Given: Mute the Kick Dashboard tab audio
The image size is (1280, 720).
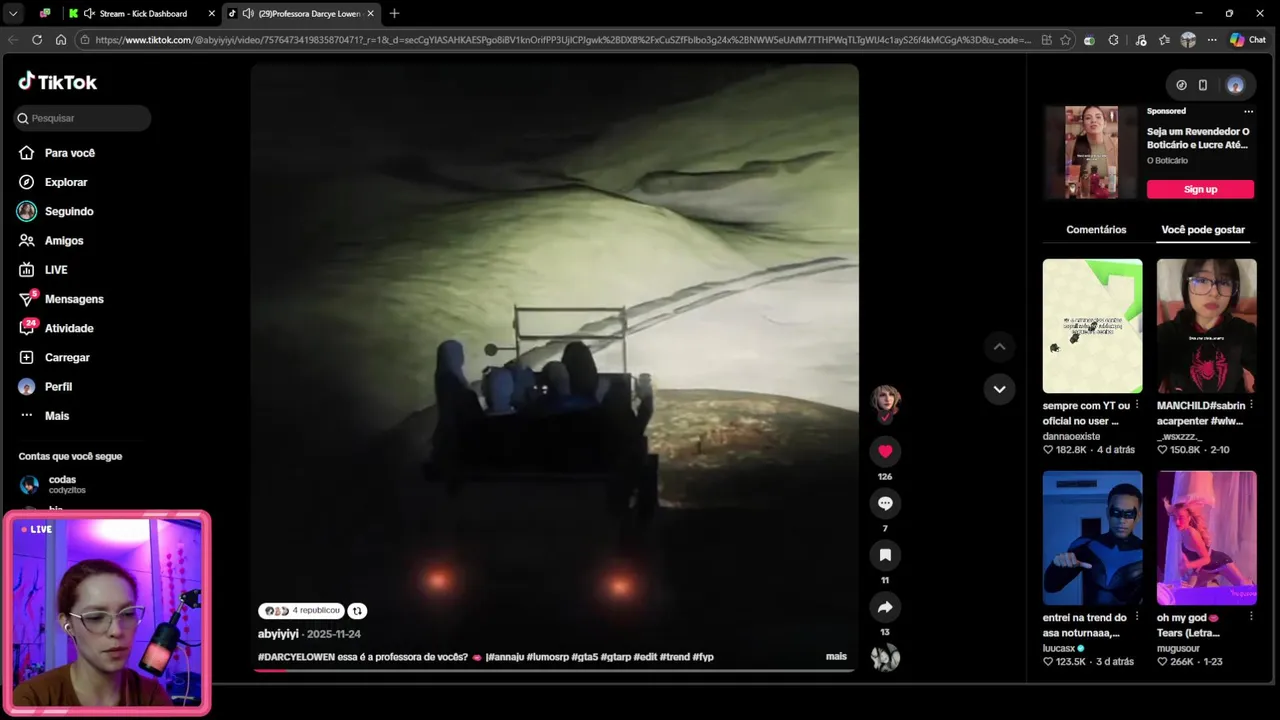Looking at the screenshot, I should (89, 13).
